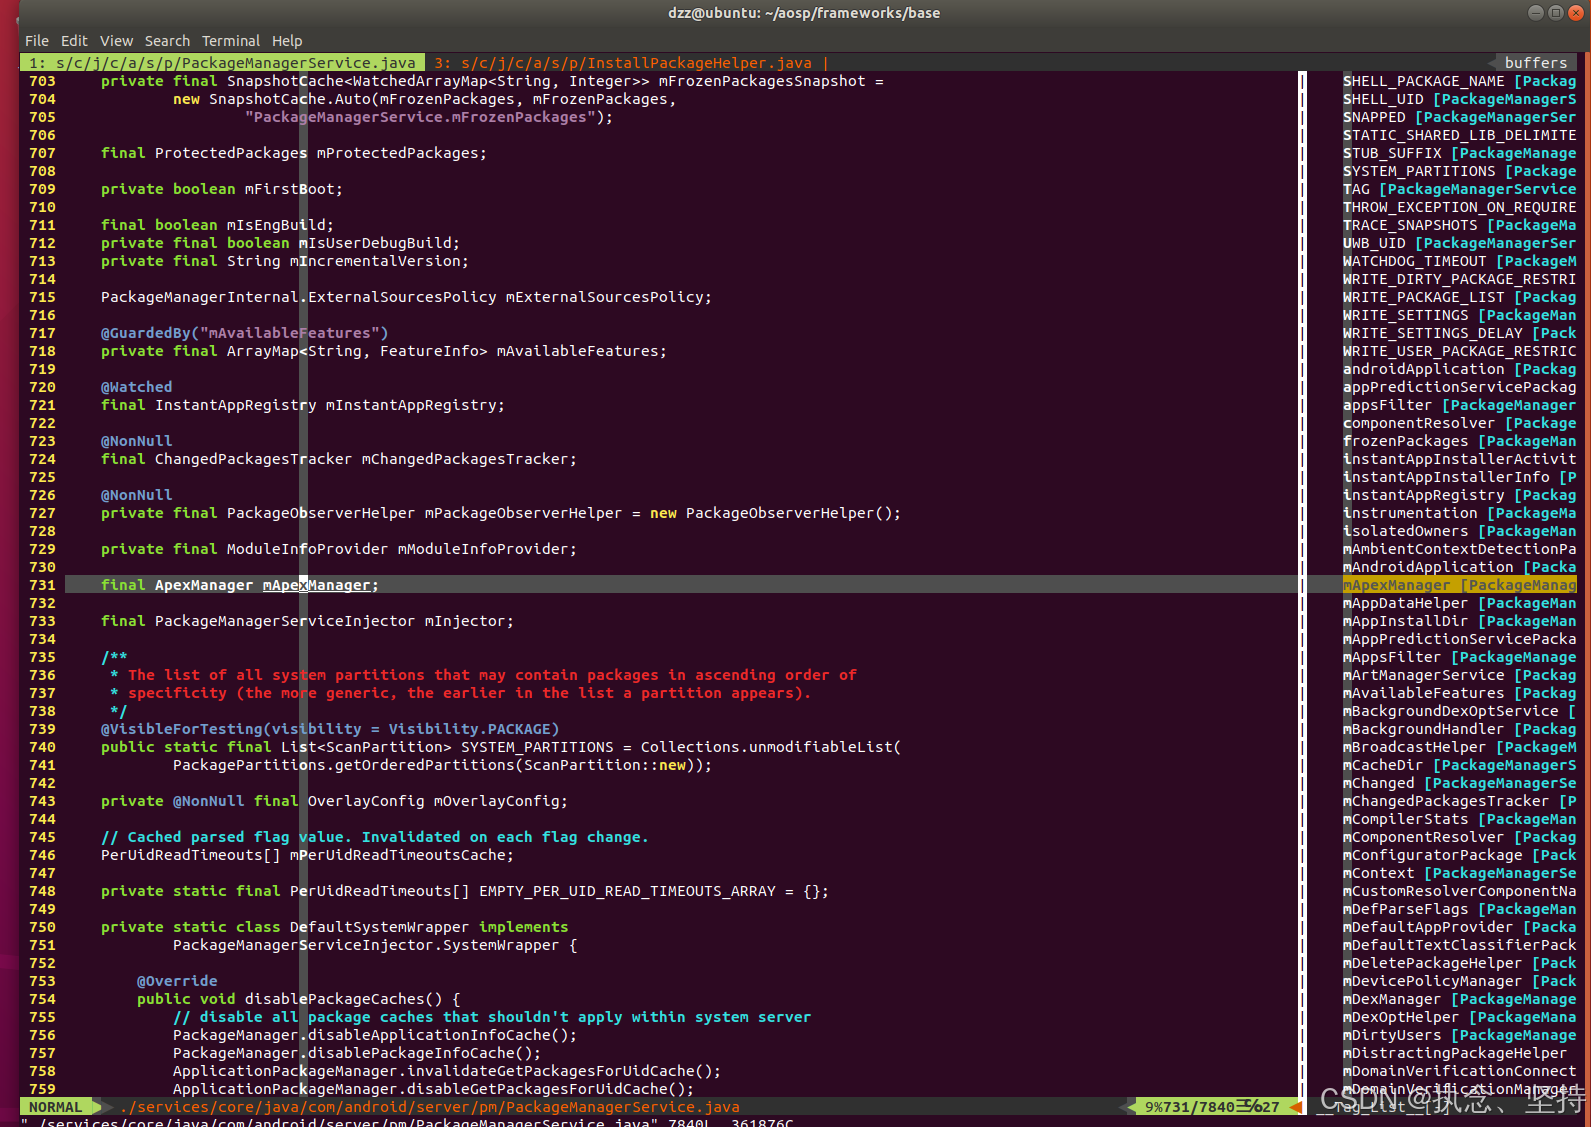
Task: Open the Help menu
Action: point(287,41)
